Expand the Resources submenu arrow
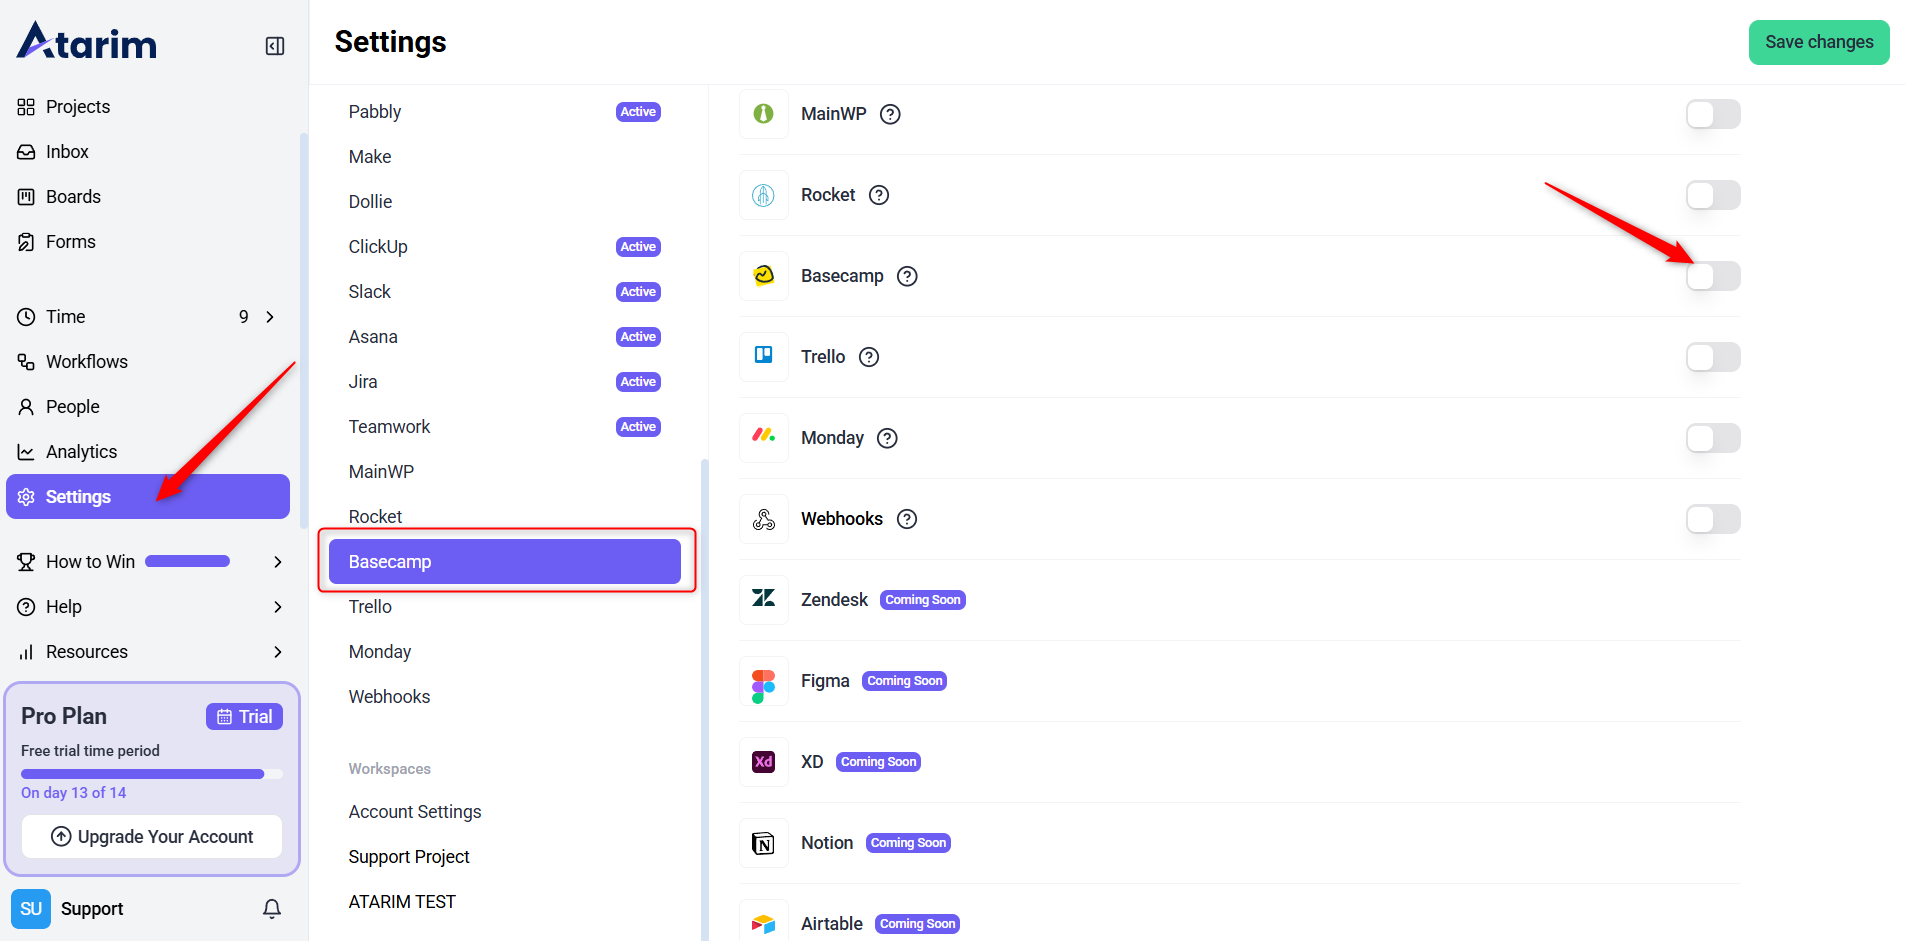Screen dimensions: 1905x941 pos(278,652)
